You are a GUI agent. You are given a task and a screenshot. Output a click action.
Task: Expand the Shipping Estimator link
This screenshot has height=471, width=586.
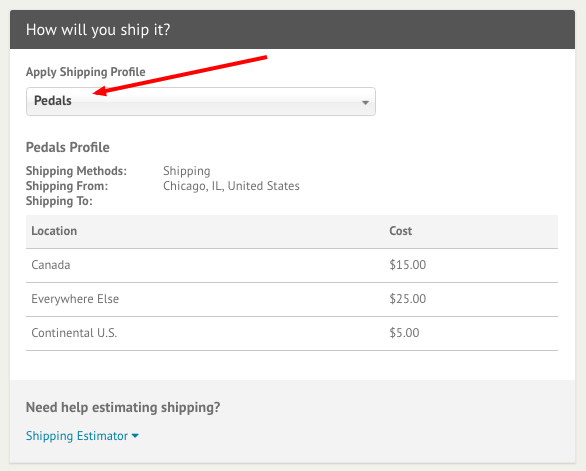coord(77,436)
